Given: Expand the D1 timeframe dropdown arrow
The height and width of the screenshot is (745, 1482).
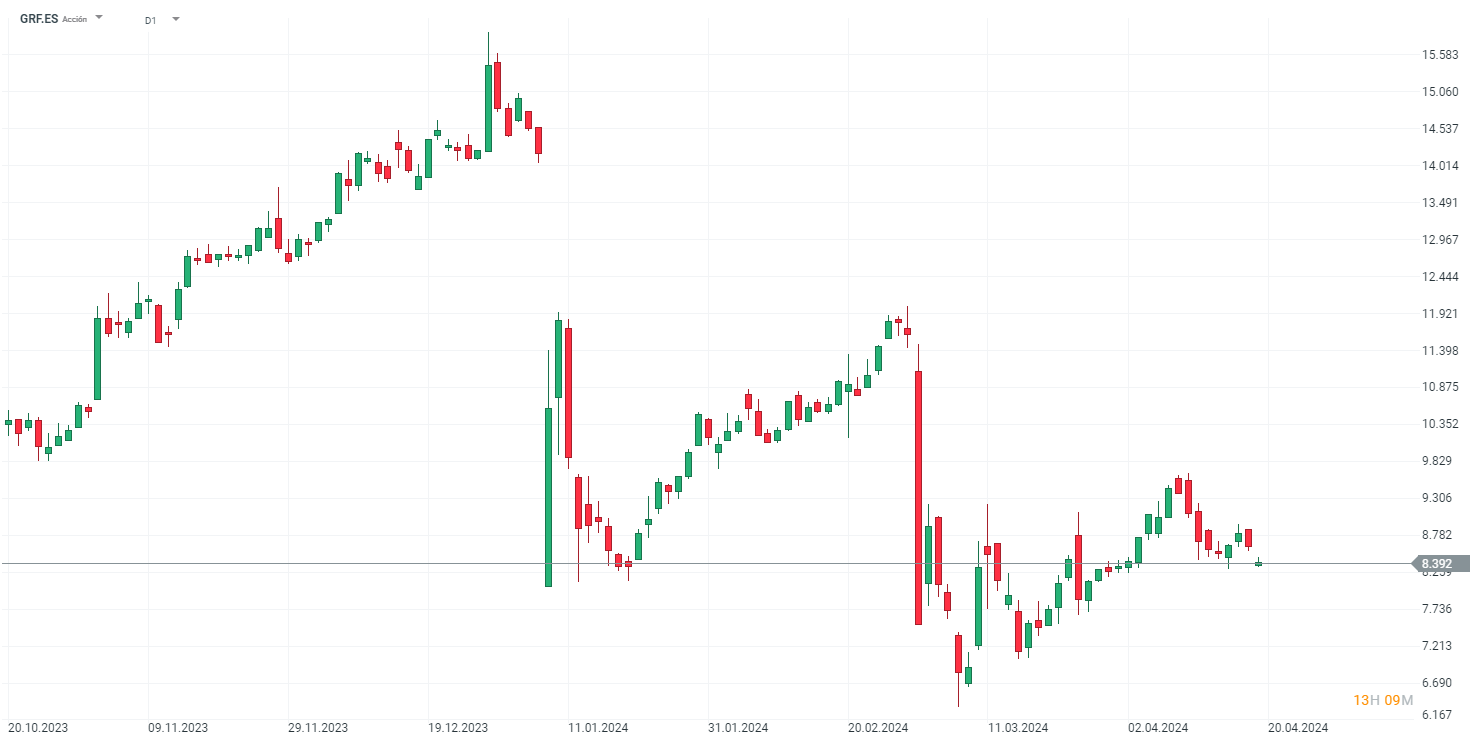Looking at the screenshot, I should tap(176, 18).
